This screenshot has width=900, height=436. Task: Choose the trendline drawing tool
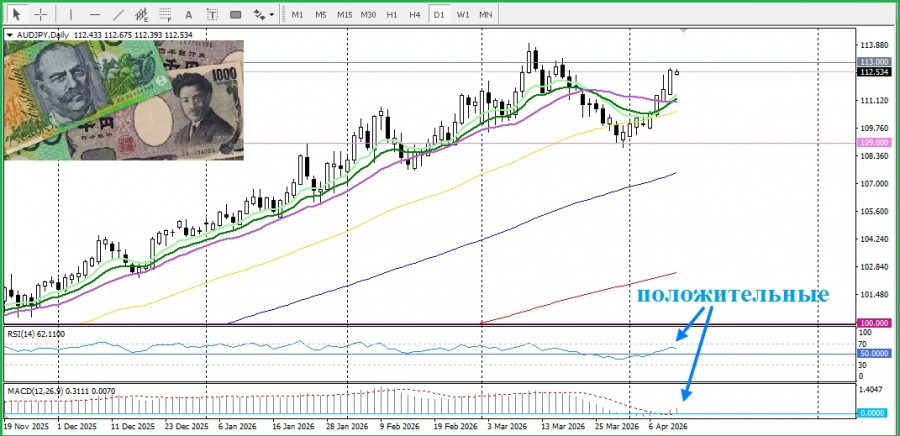(x=118, y=15)
